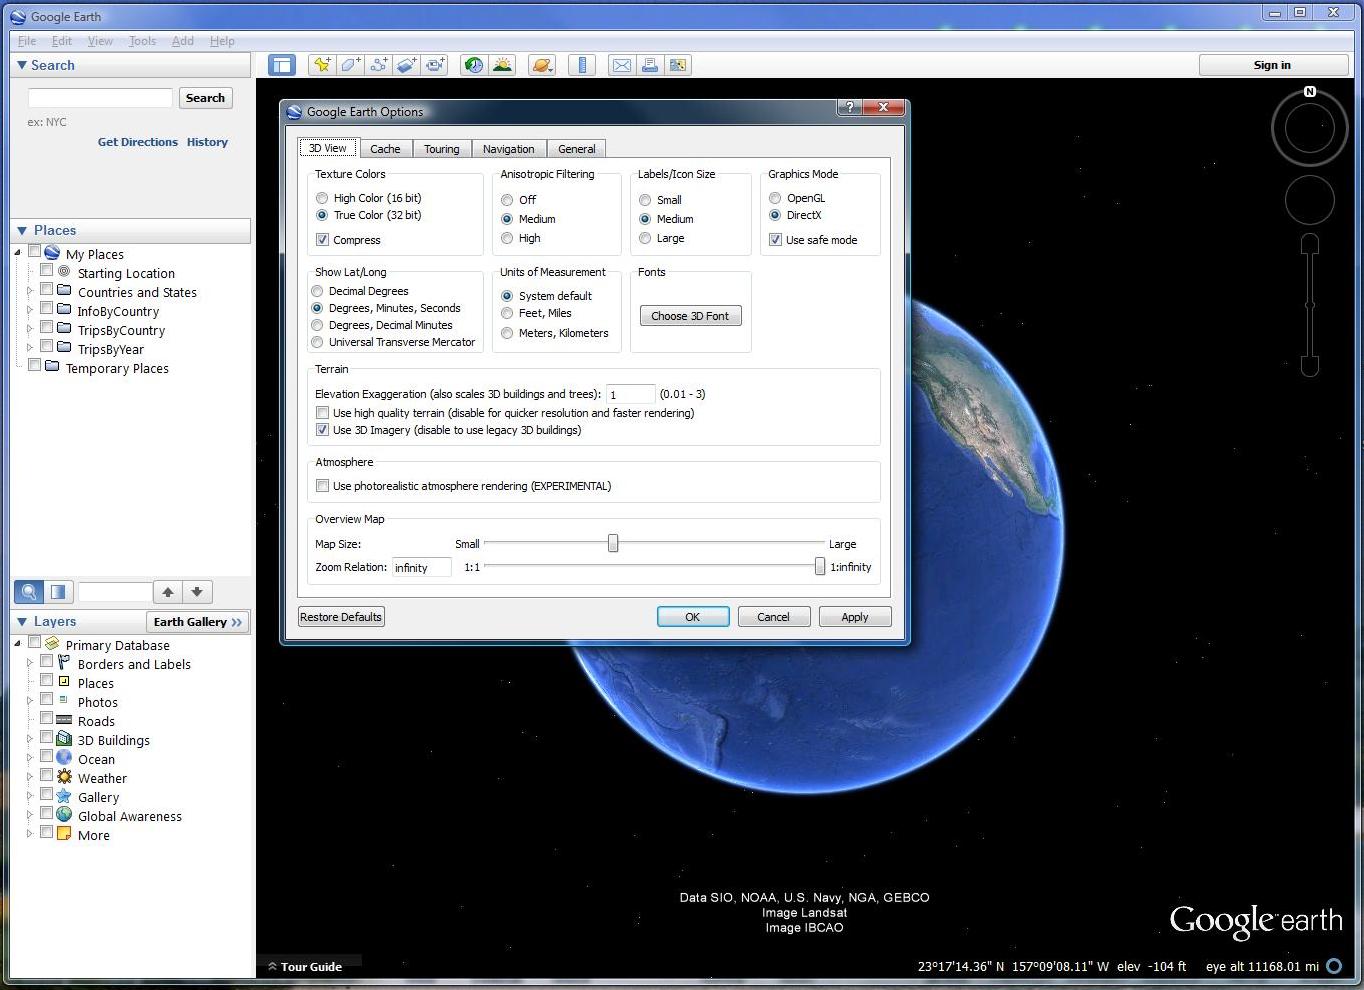
Task: Click the Choose 3D Font button
Action: coord(690,316)
